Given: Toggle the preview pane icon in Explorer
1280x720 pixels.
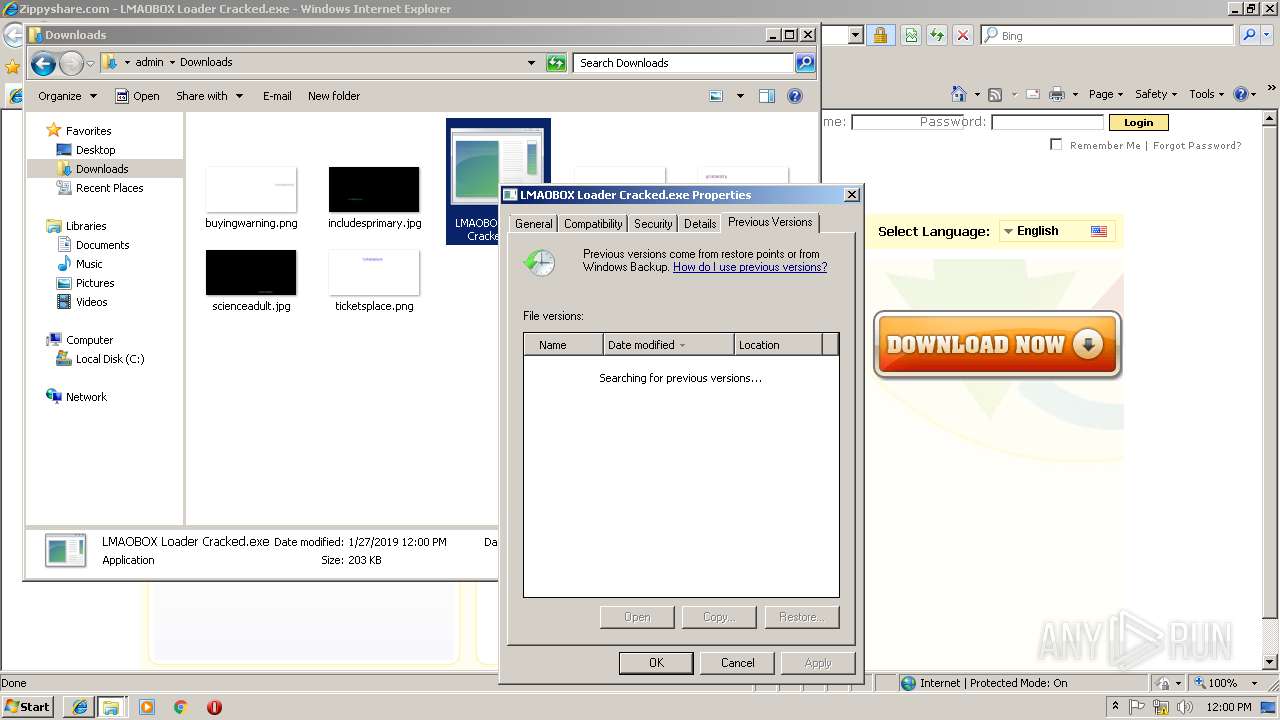Looking at the screenshot, I should (767, 96).
